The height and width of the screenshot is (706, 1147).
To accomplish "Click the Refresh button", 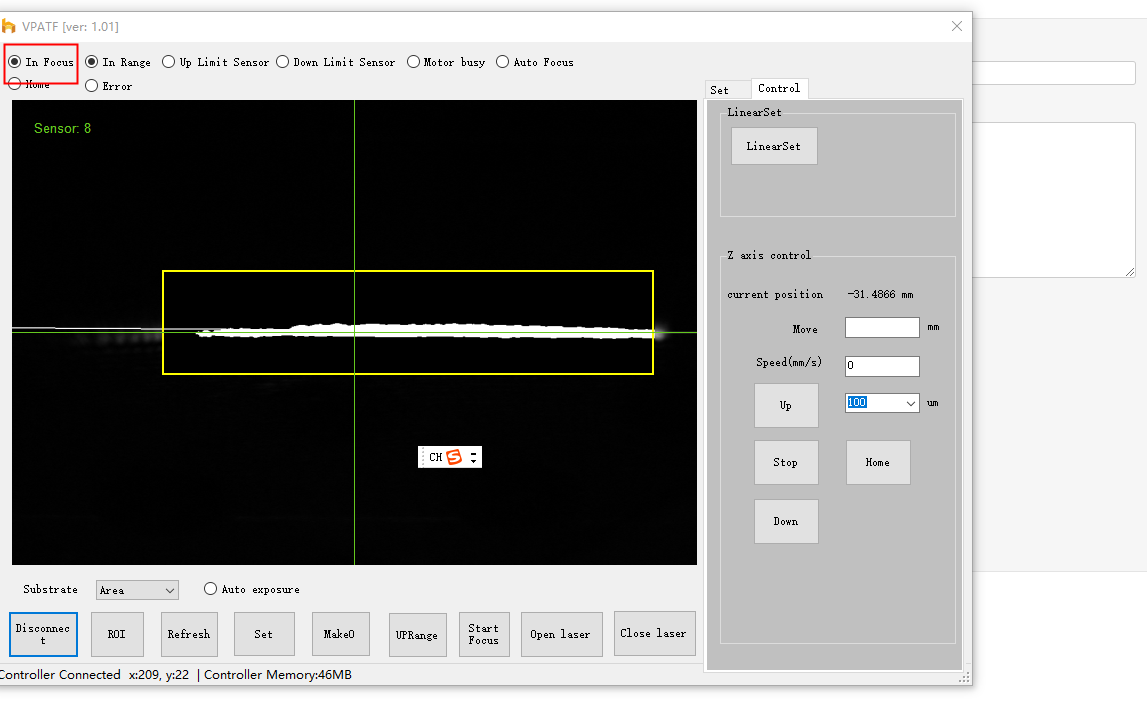I will pyautogui.click(x=189, y=634).
